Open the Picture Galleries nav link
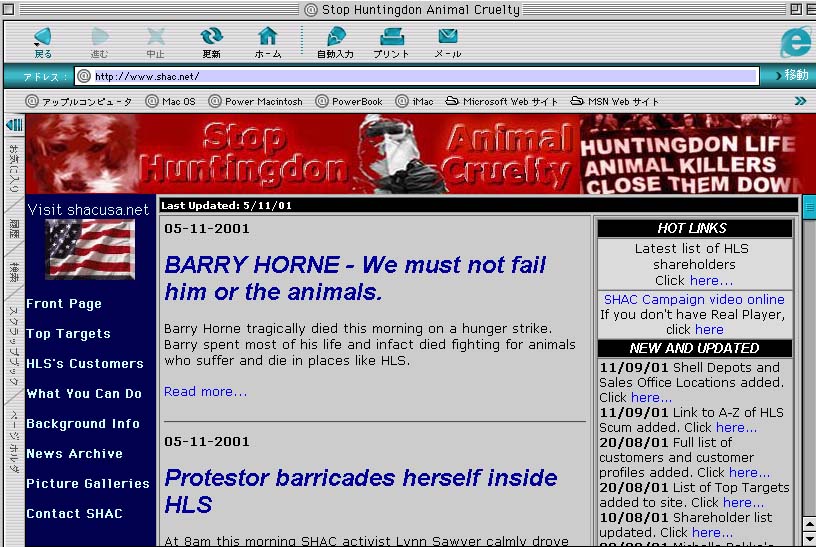This screenshot has height=547, width=816. (88, 484)
